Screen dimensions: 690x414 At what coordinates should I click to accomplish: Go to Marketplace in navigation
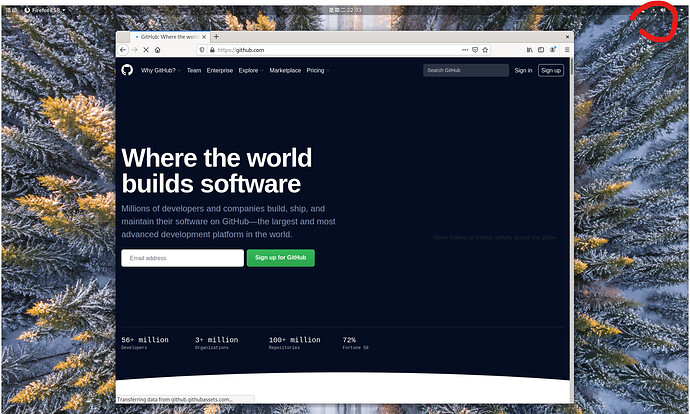click(x=285, y=70)
